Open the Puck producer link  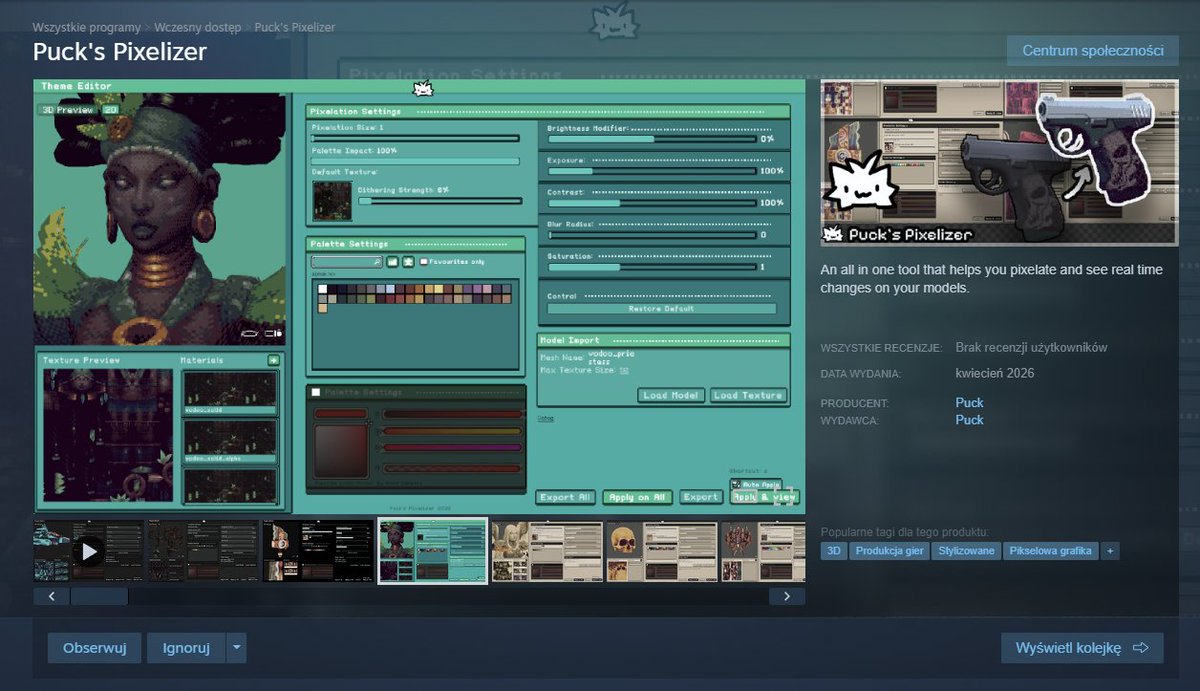[x=969, y=403]
